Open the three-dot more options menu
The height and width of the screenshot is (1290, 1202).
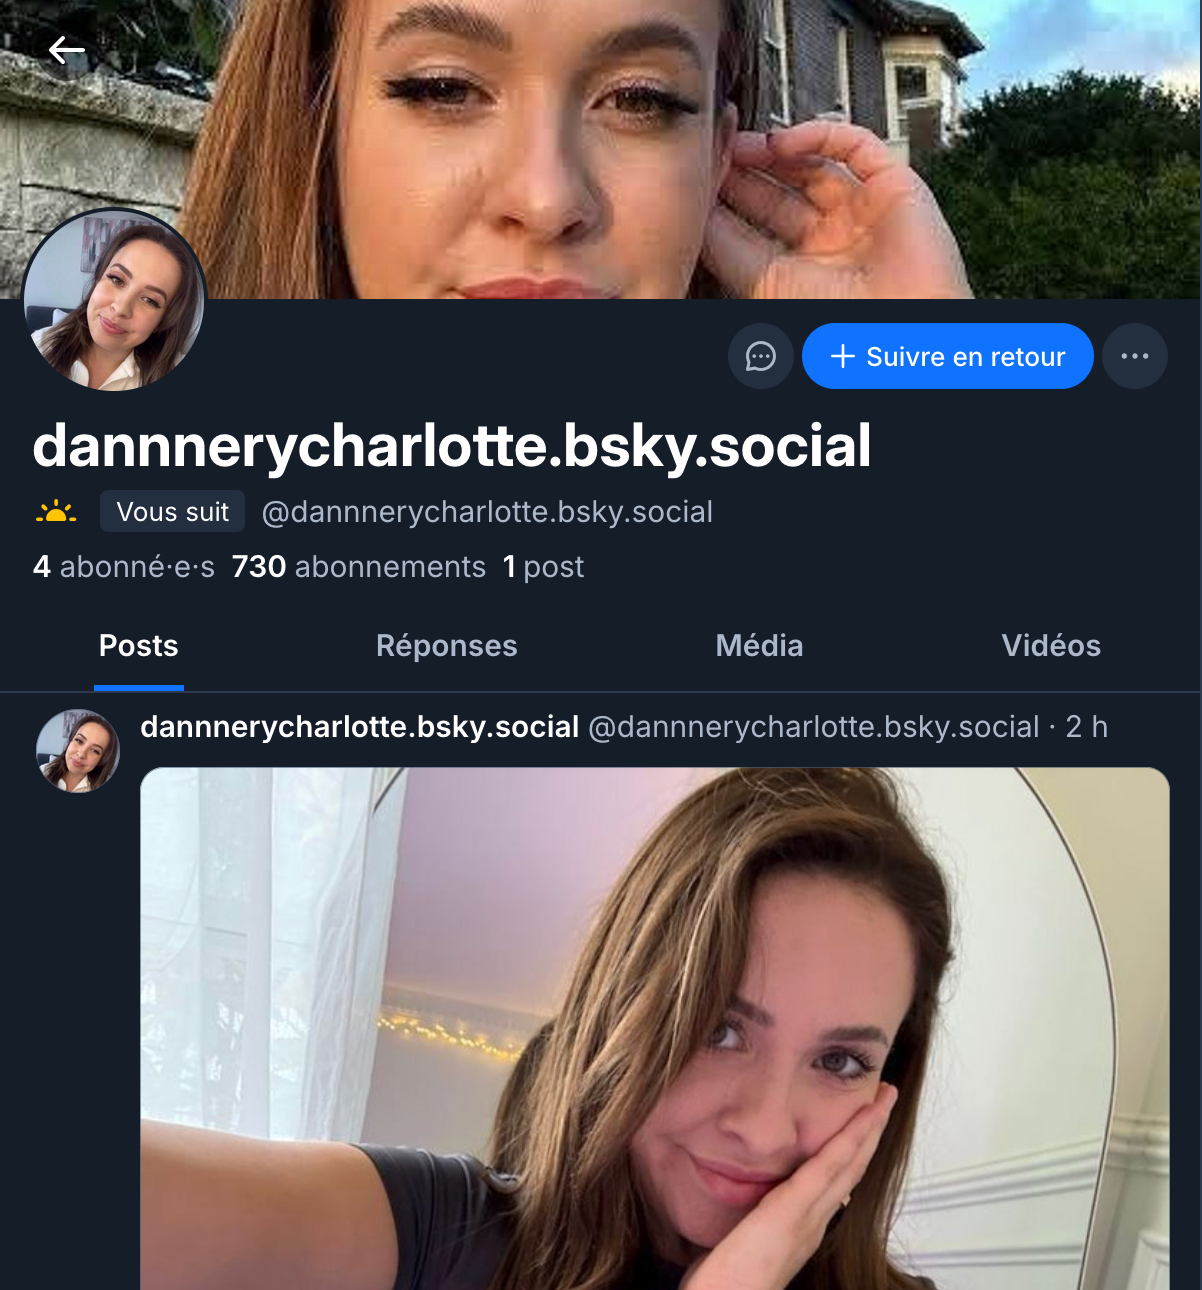(x=1134, y=356)
